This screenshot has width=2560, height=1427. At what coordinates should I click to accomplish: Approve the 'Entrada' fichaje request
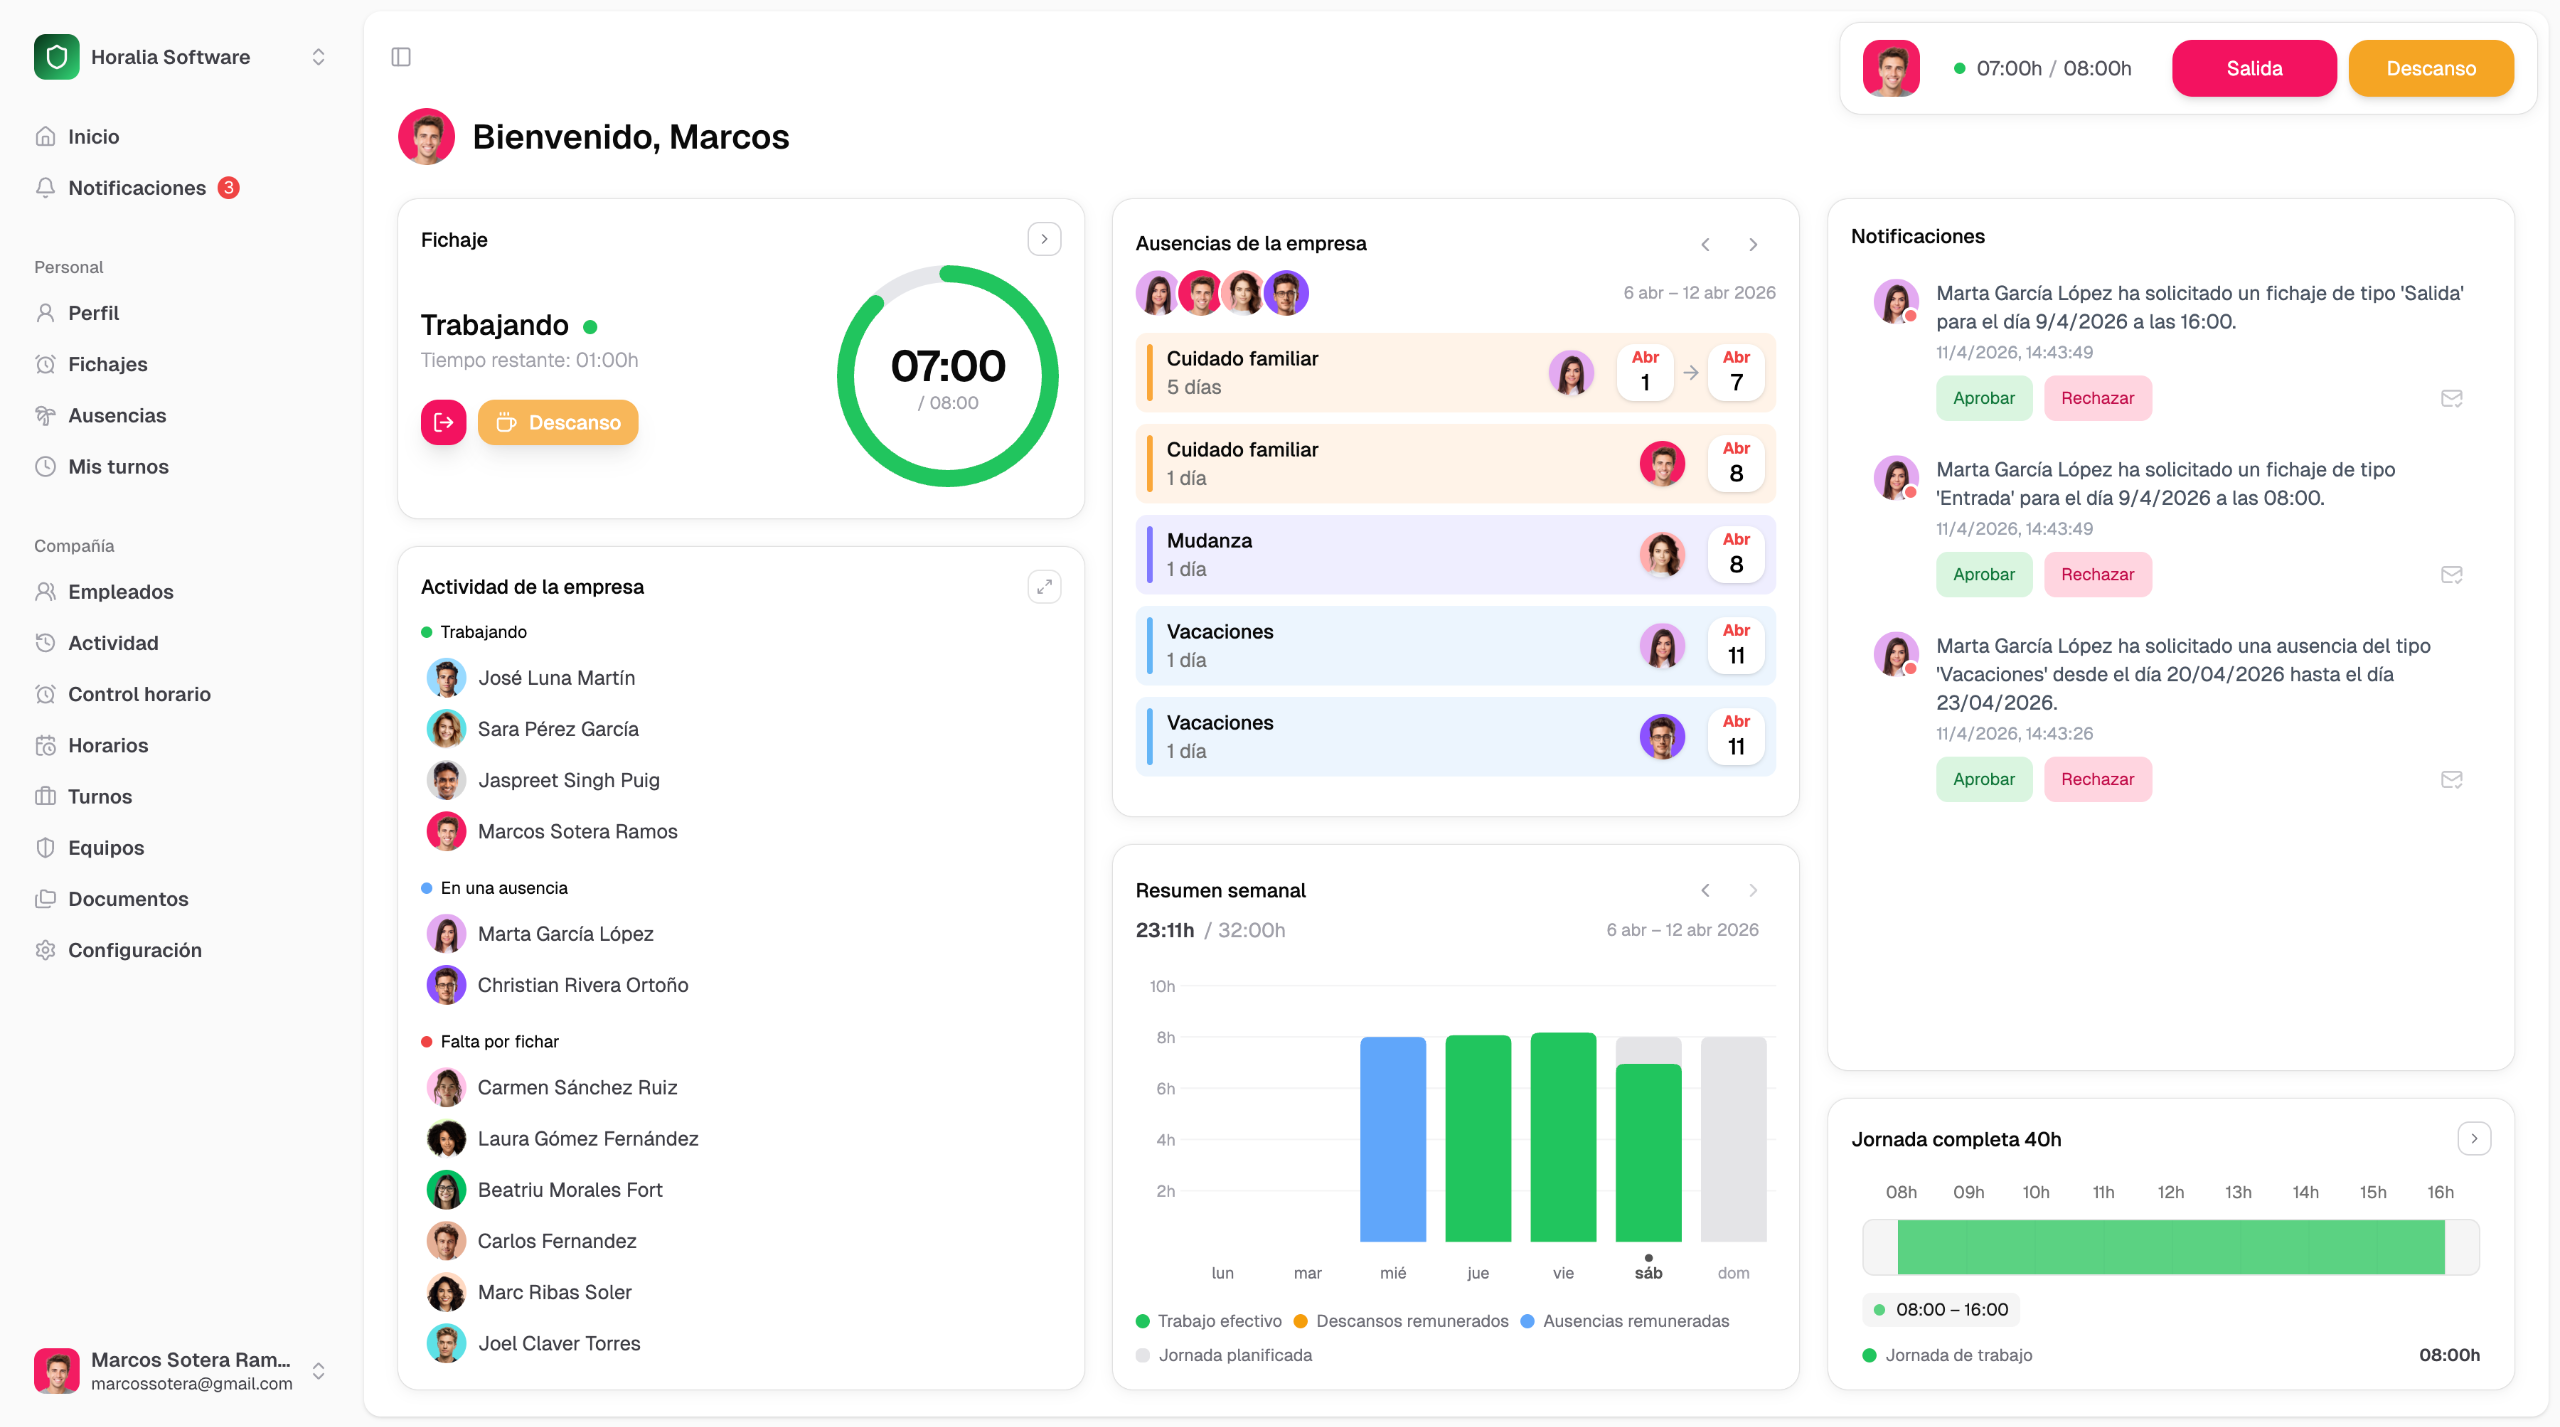pos(1984,574)
